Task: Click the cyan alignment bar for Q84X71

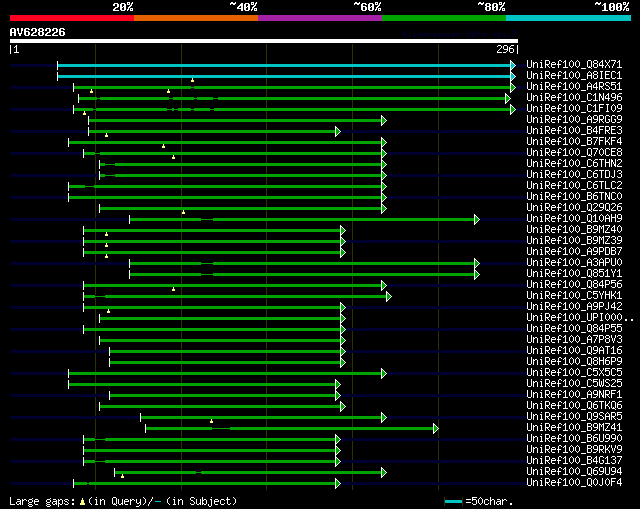Action: coord(286,65)
